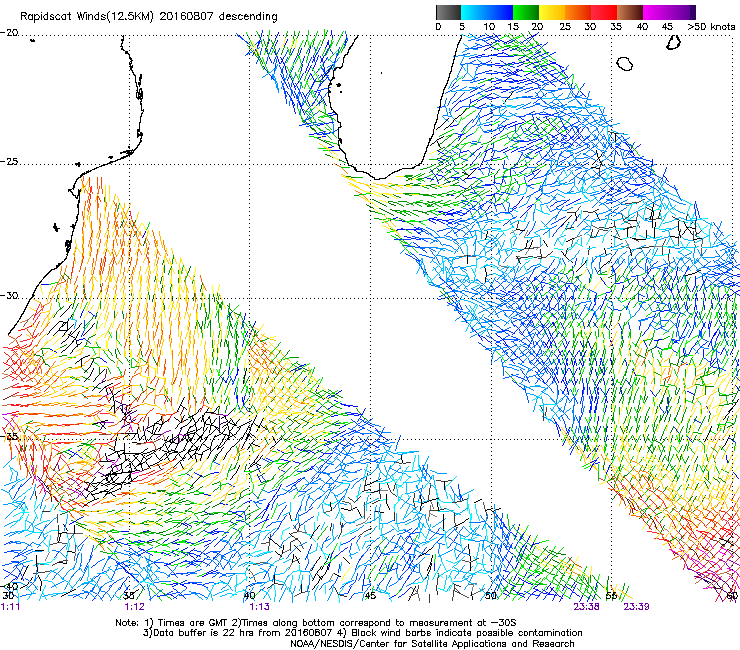Pick the brown 35-40 knots legend swatch
The width and height of the screenshot is (740, 650).
pyautogui.click(x=630, y=12)
